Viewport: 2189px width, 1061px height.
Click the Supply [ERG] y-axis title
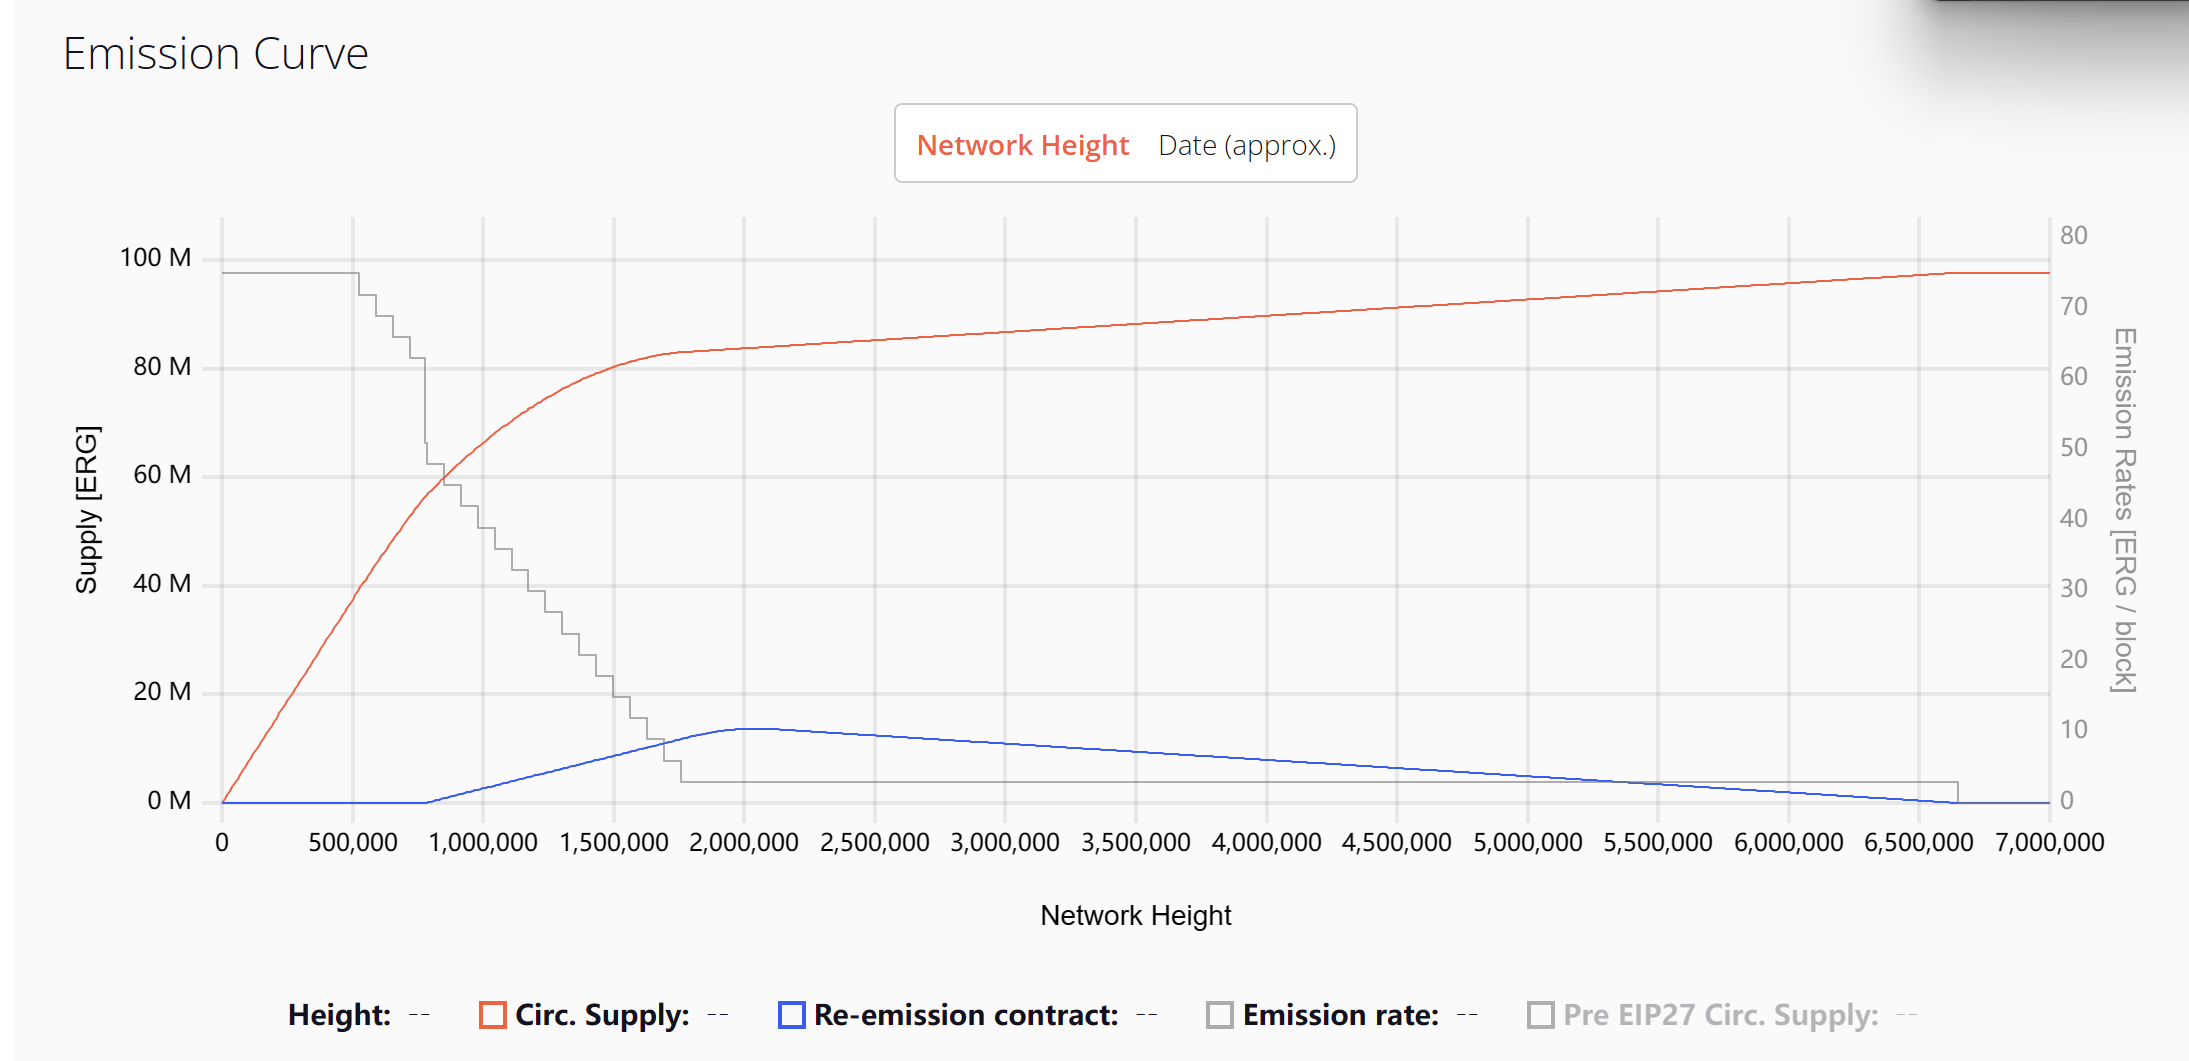point(88,509)
